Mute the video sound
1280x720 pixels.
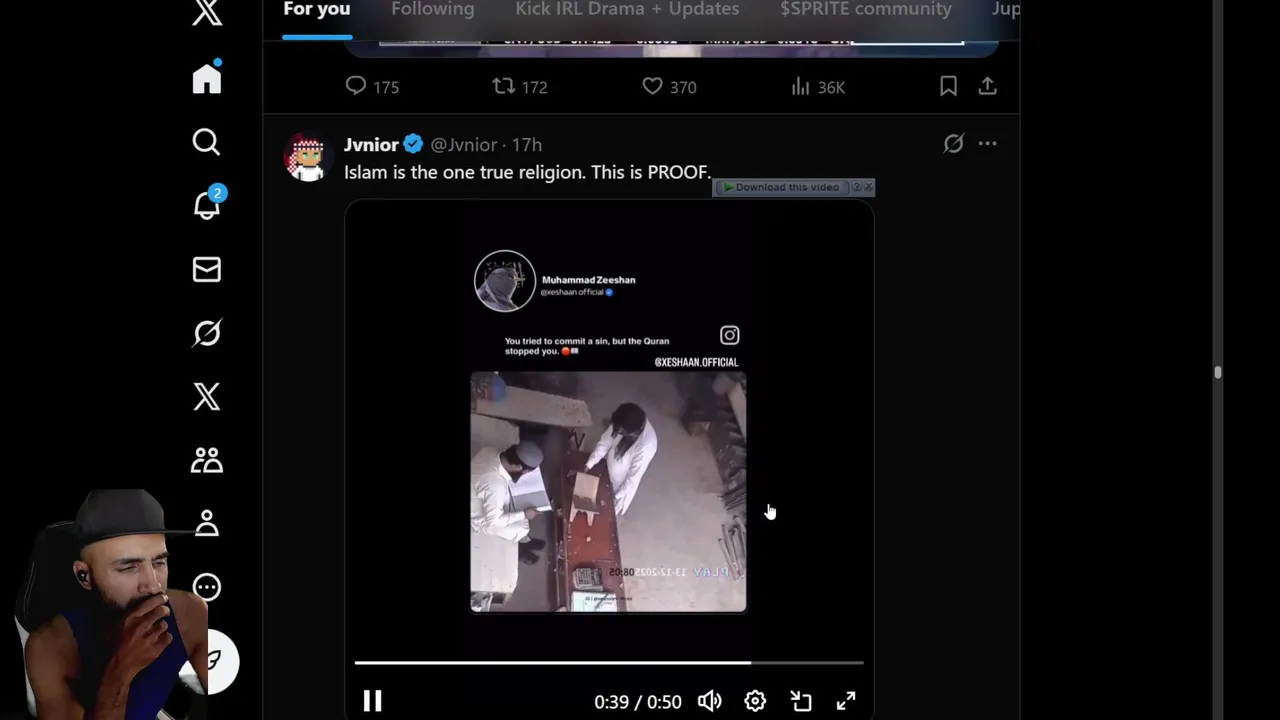click(709, 701)
